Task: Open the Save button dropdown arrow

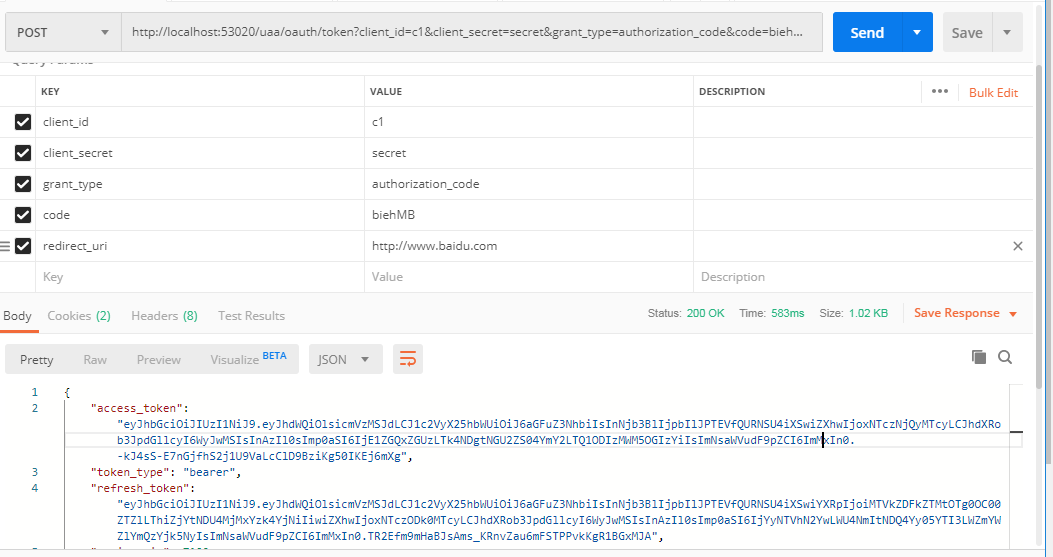Action: point(1007,32)
